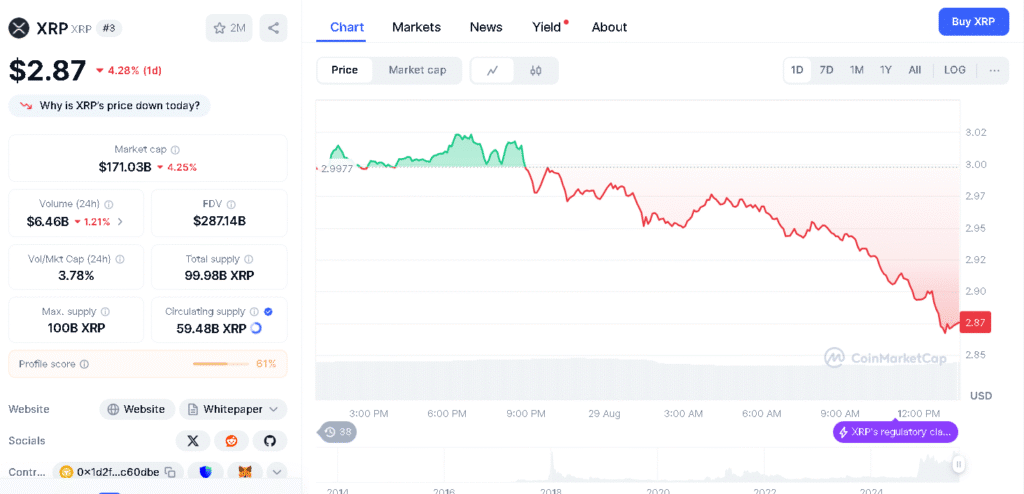This screenshot has height=494, width=1024.
Task: Open the 38 events history badge
Action: (338, 432)
